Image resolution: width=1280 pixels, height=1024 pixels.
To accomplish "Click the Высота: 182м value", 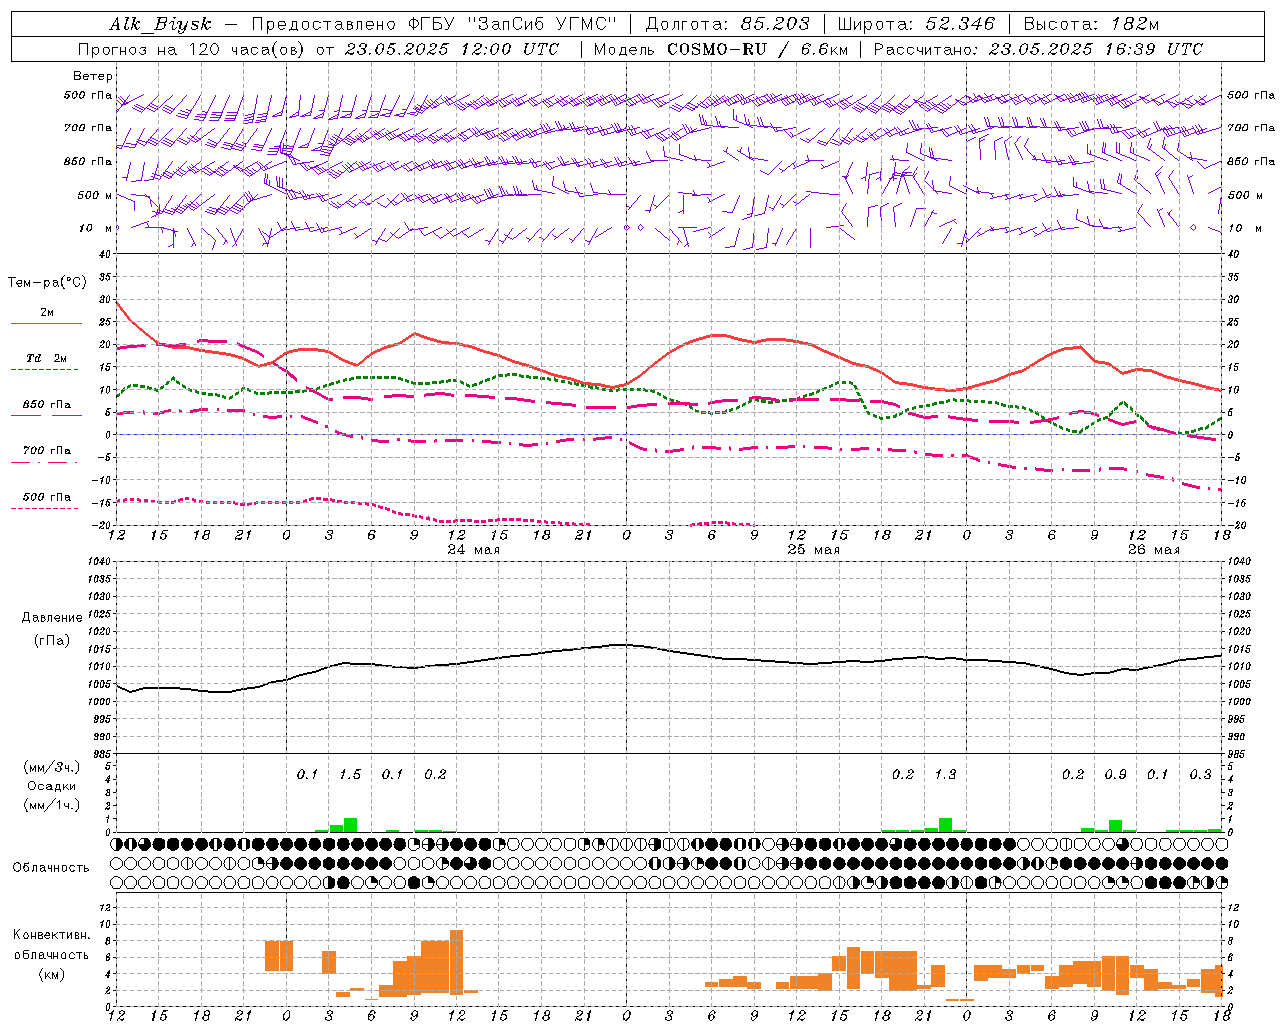I will (x=1092, y=24).
